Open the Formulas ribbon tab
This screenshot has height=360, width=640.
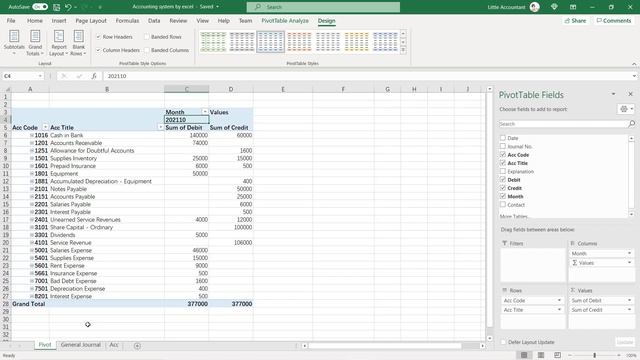pyautogui.click(x=127, y=20)
